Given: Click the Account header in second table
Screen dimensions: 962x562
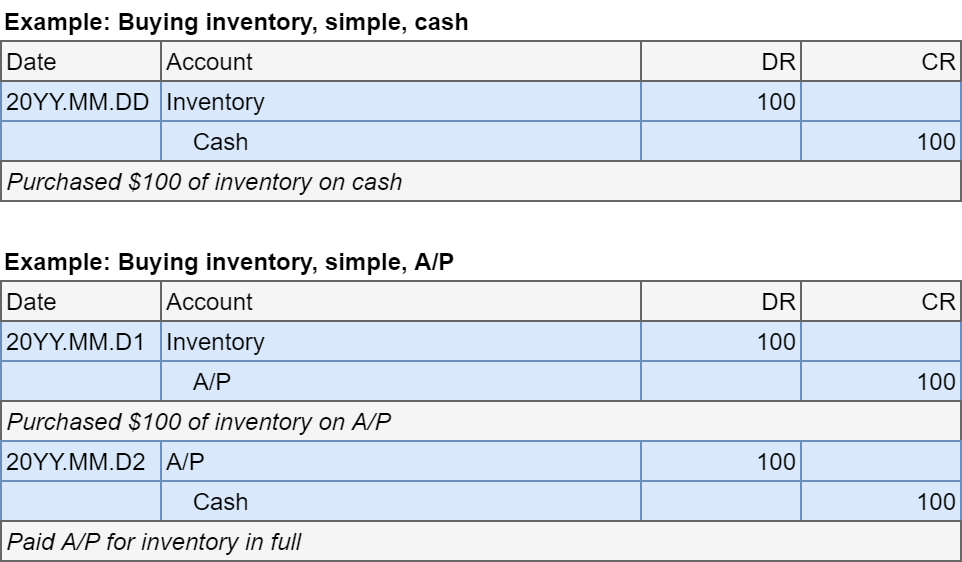Looking at the screenshot, I should tap(209, 302).
